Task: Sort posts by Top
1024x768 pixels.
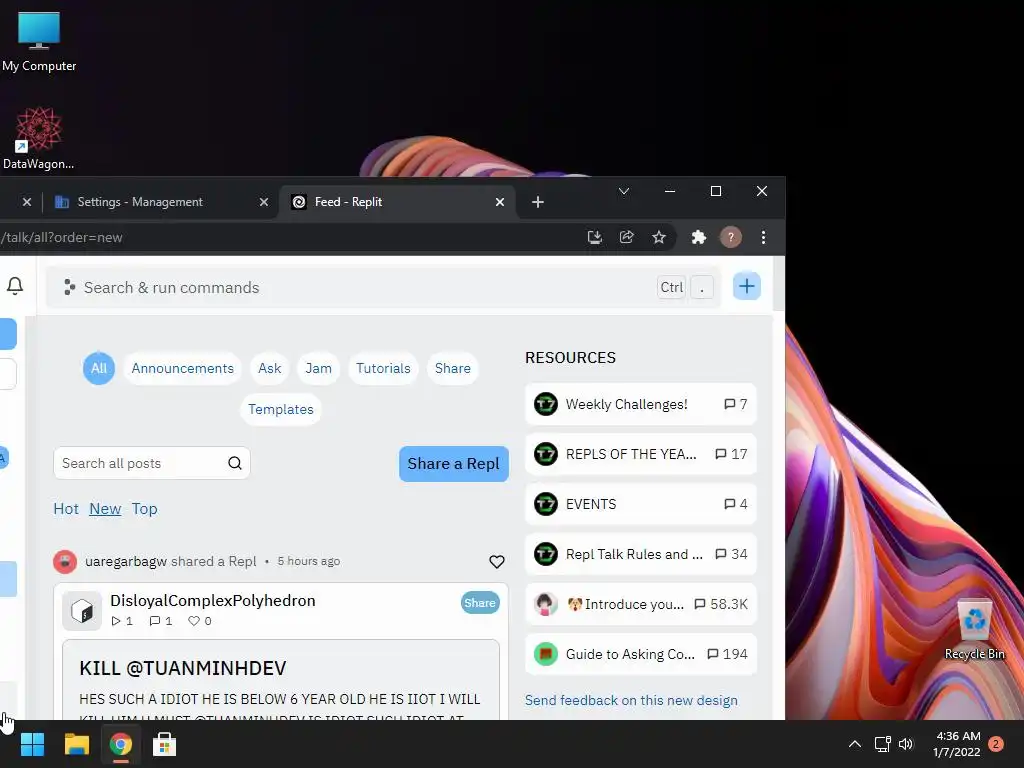Action: (144, 509)
